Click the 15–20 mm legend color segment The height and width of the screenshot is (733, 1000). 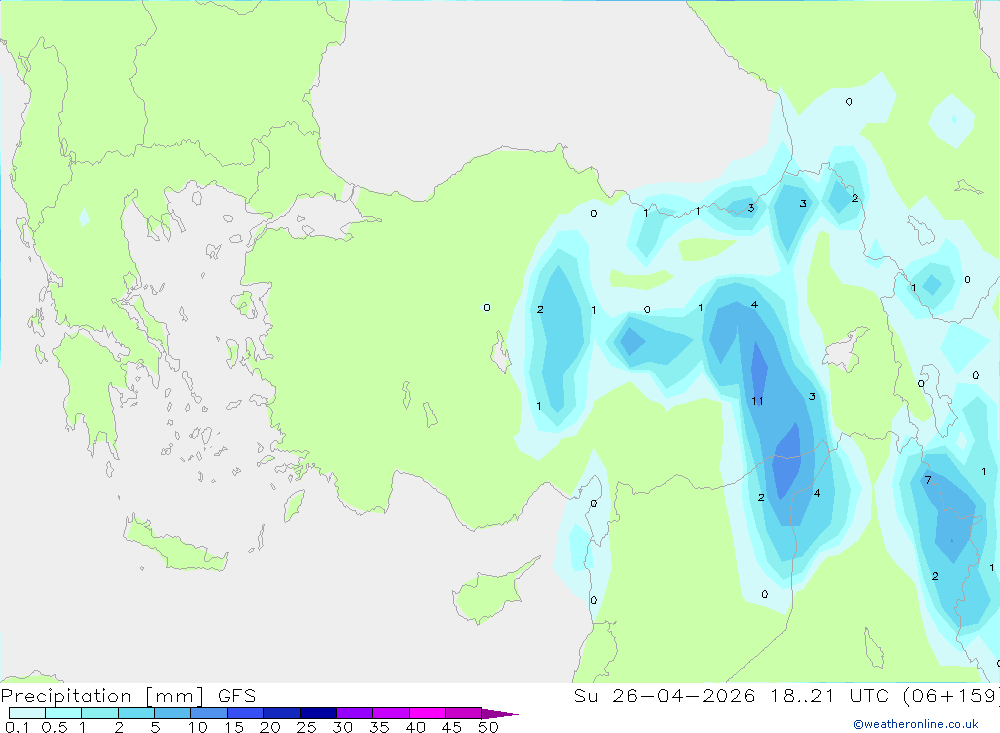coord(246,713)
